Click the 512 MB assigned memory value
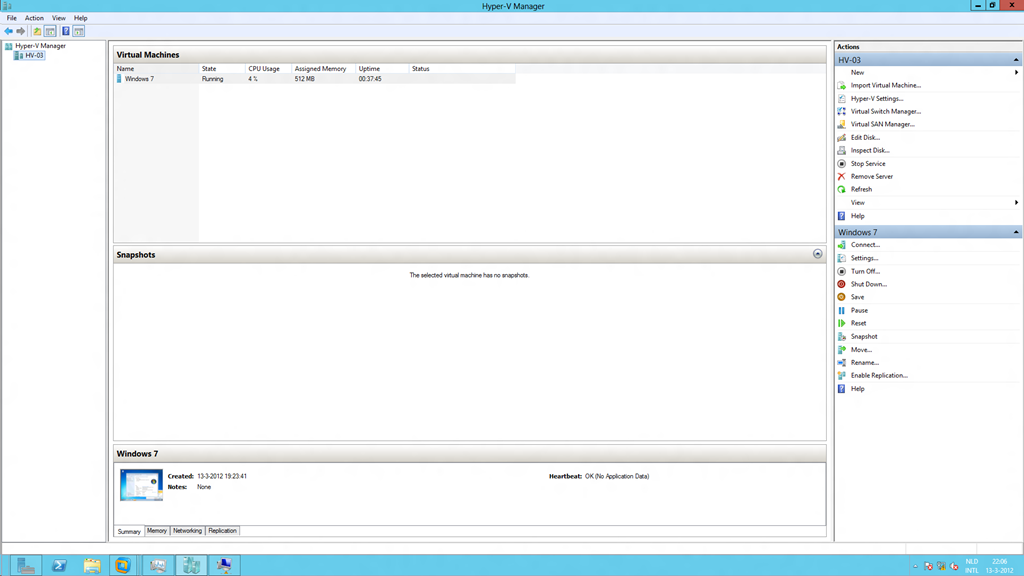The width and height of the screenshot is (1024, 576). (x=304, y=79)
